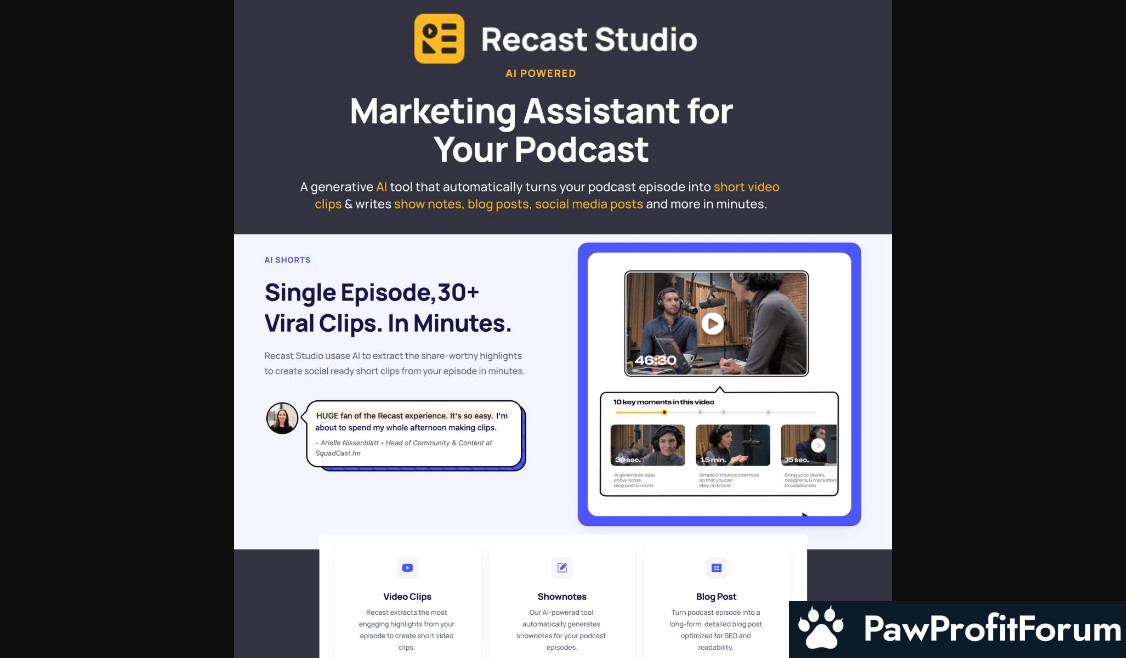Click the Blog Post document icon
Image resolution: width=1126 pixels, height=658 pixels.
[x=716, y=568]
